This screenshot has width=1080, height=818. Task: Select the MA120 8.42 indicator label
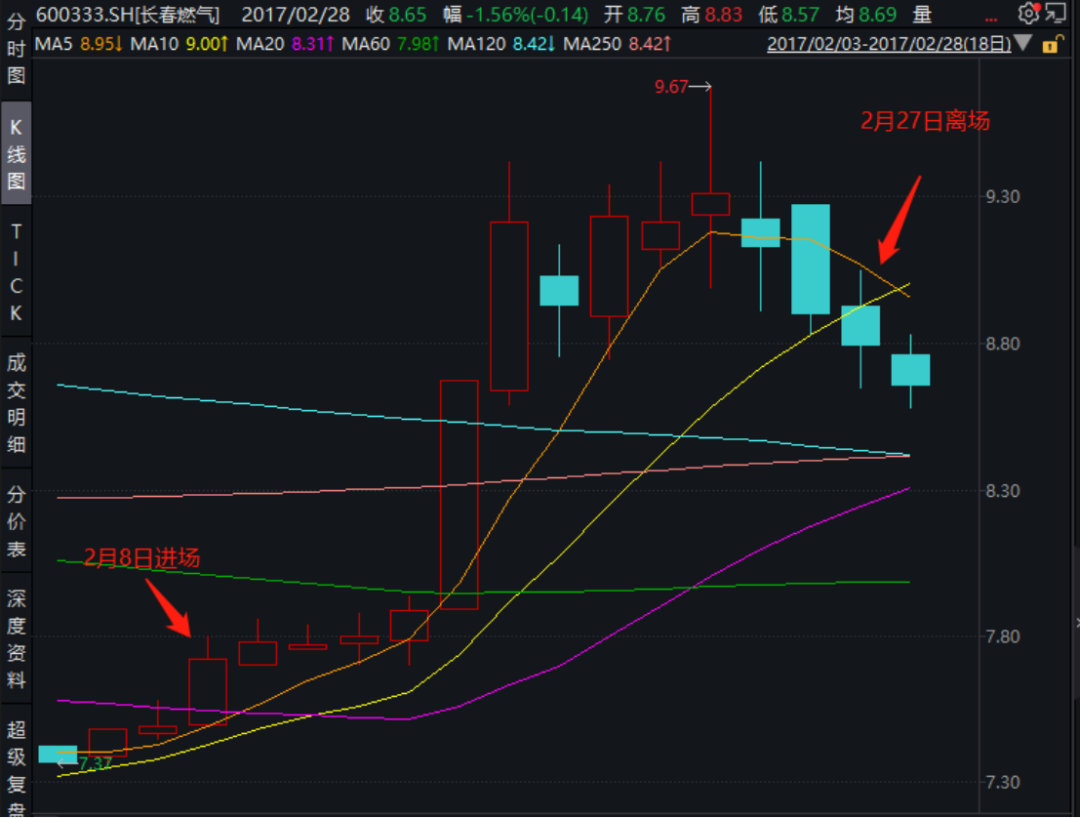(501, 44)
